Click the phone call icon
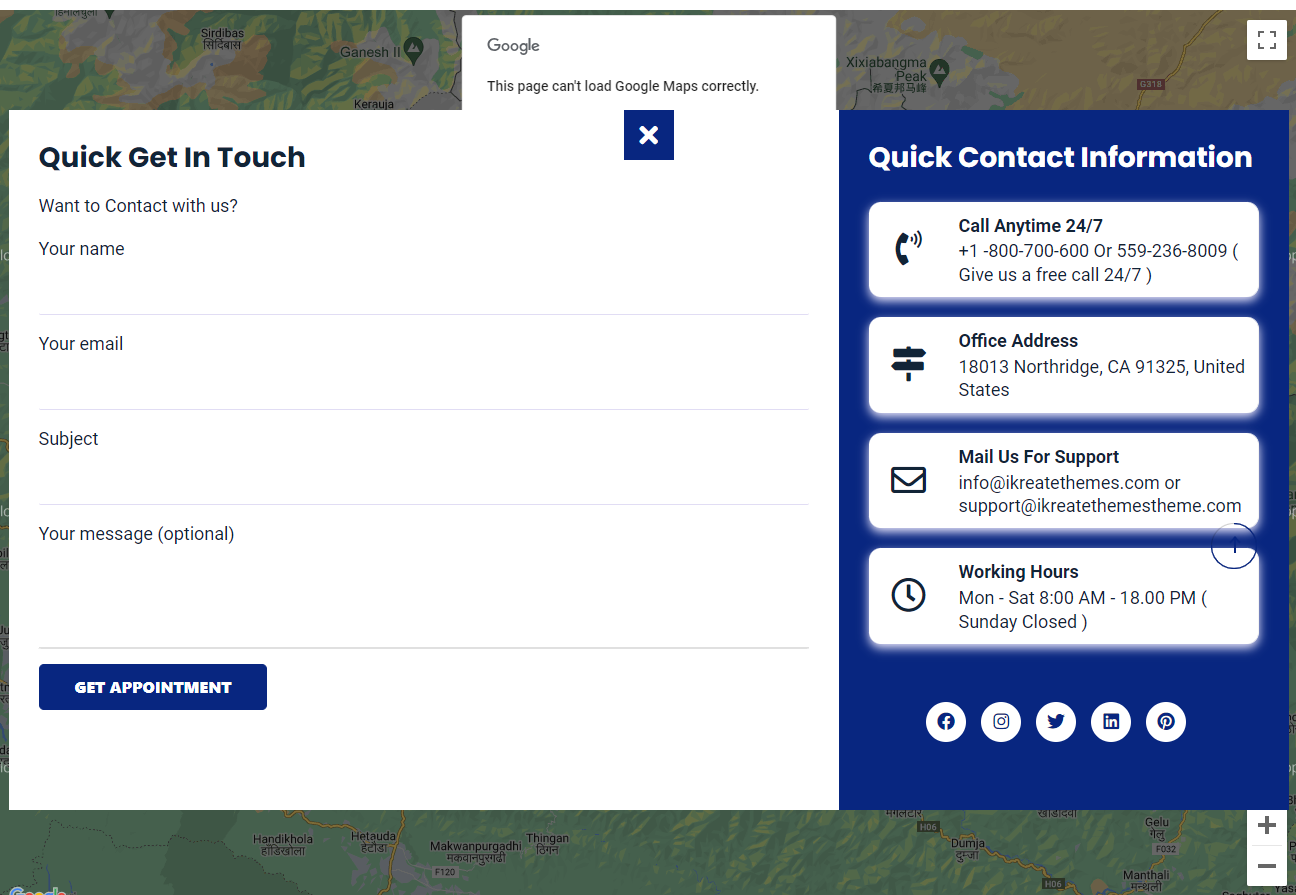1296x895 pixels. click(908, 249)
